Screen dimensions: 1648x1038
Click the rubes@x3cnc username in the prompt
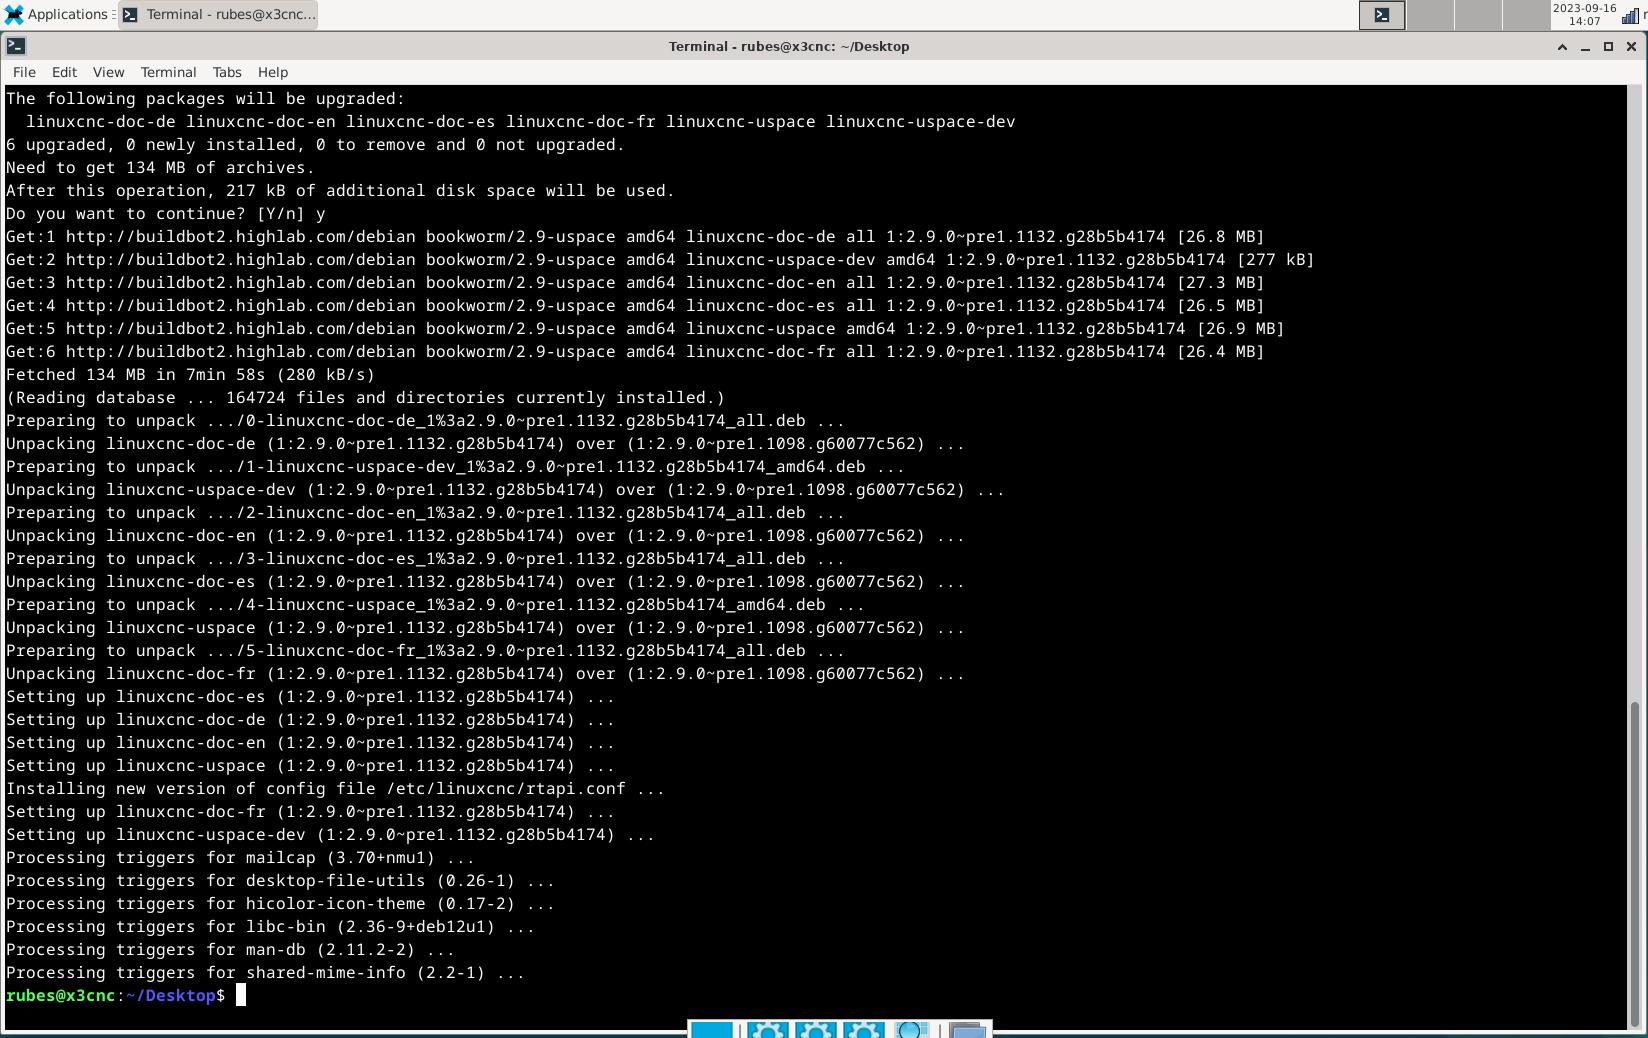pyautogui.click(x=61, y=995)
